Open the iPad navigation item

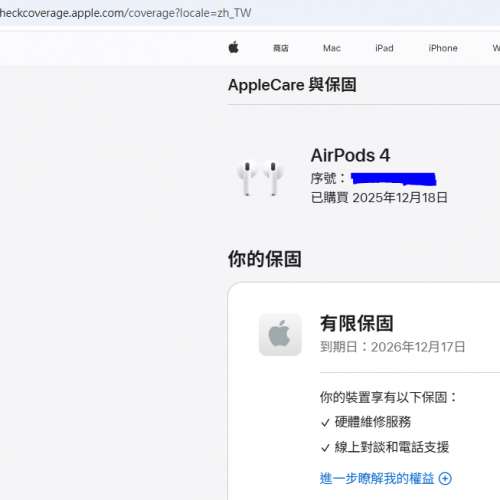pos(384,48)
